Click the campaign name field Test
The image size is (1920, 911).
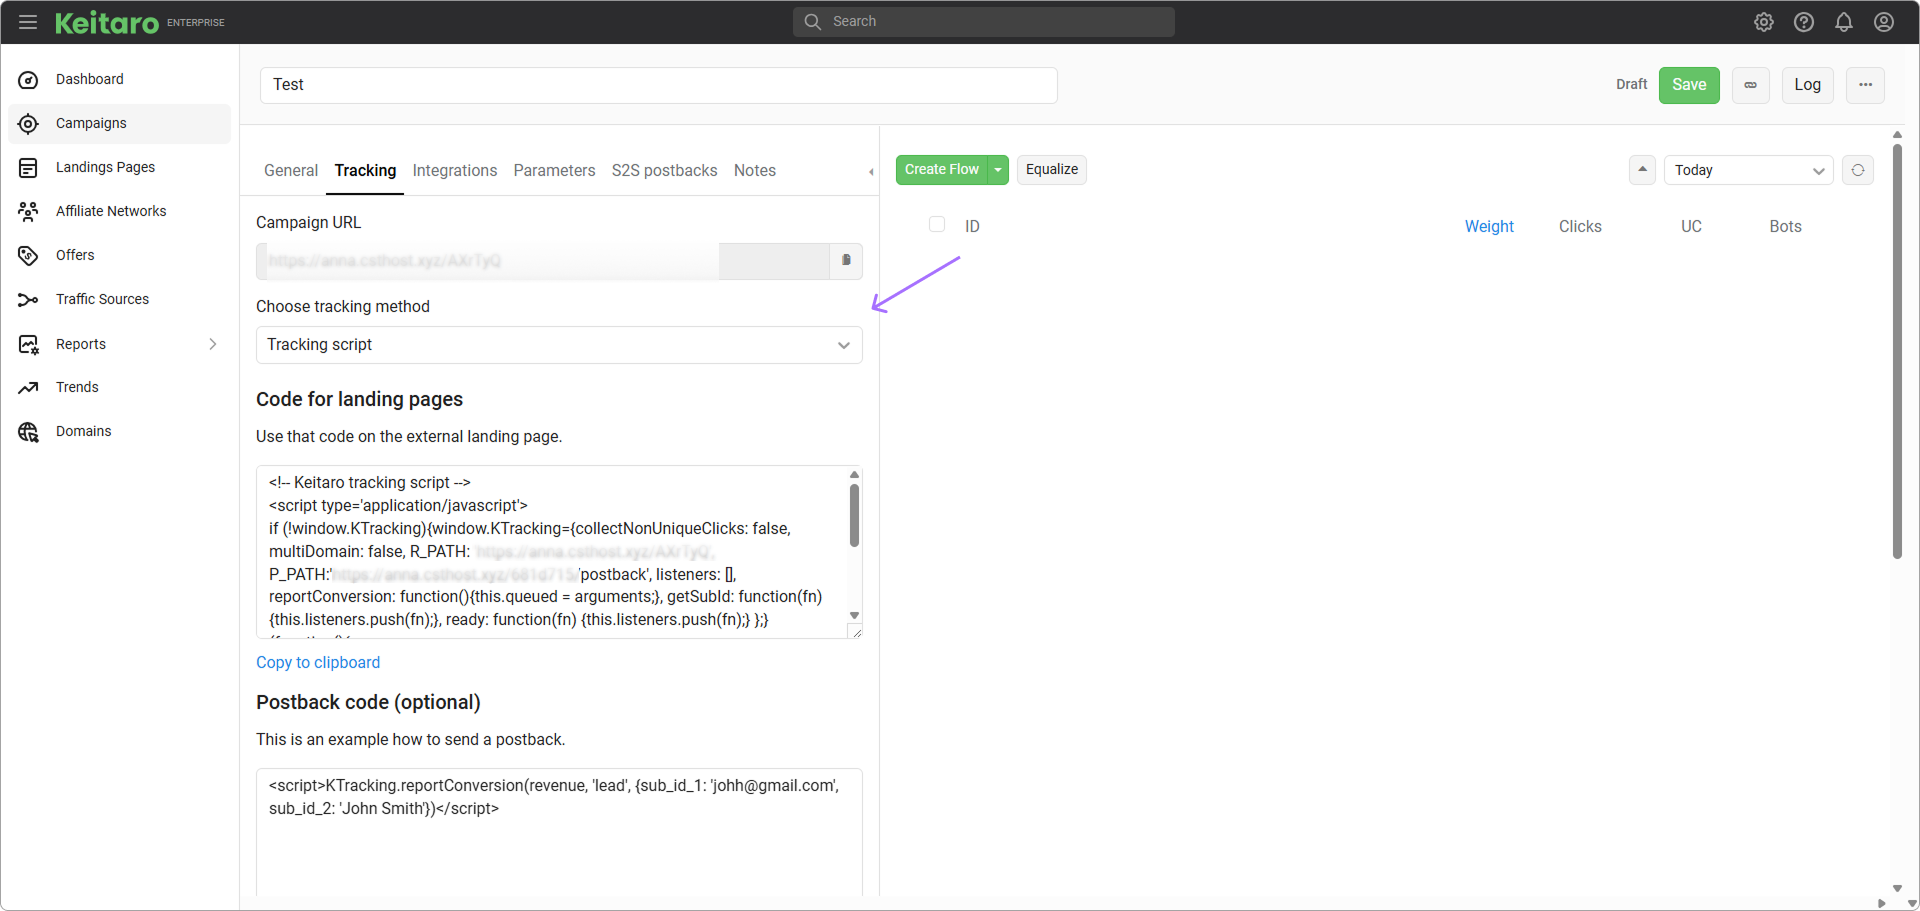coord(659,85)
